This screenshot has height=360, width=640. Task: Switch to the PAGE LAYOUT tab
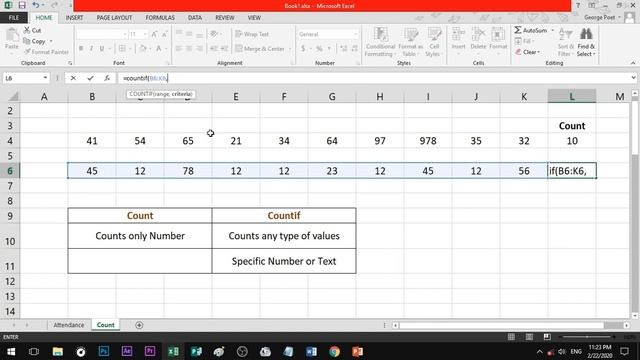tap(114, 18)
